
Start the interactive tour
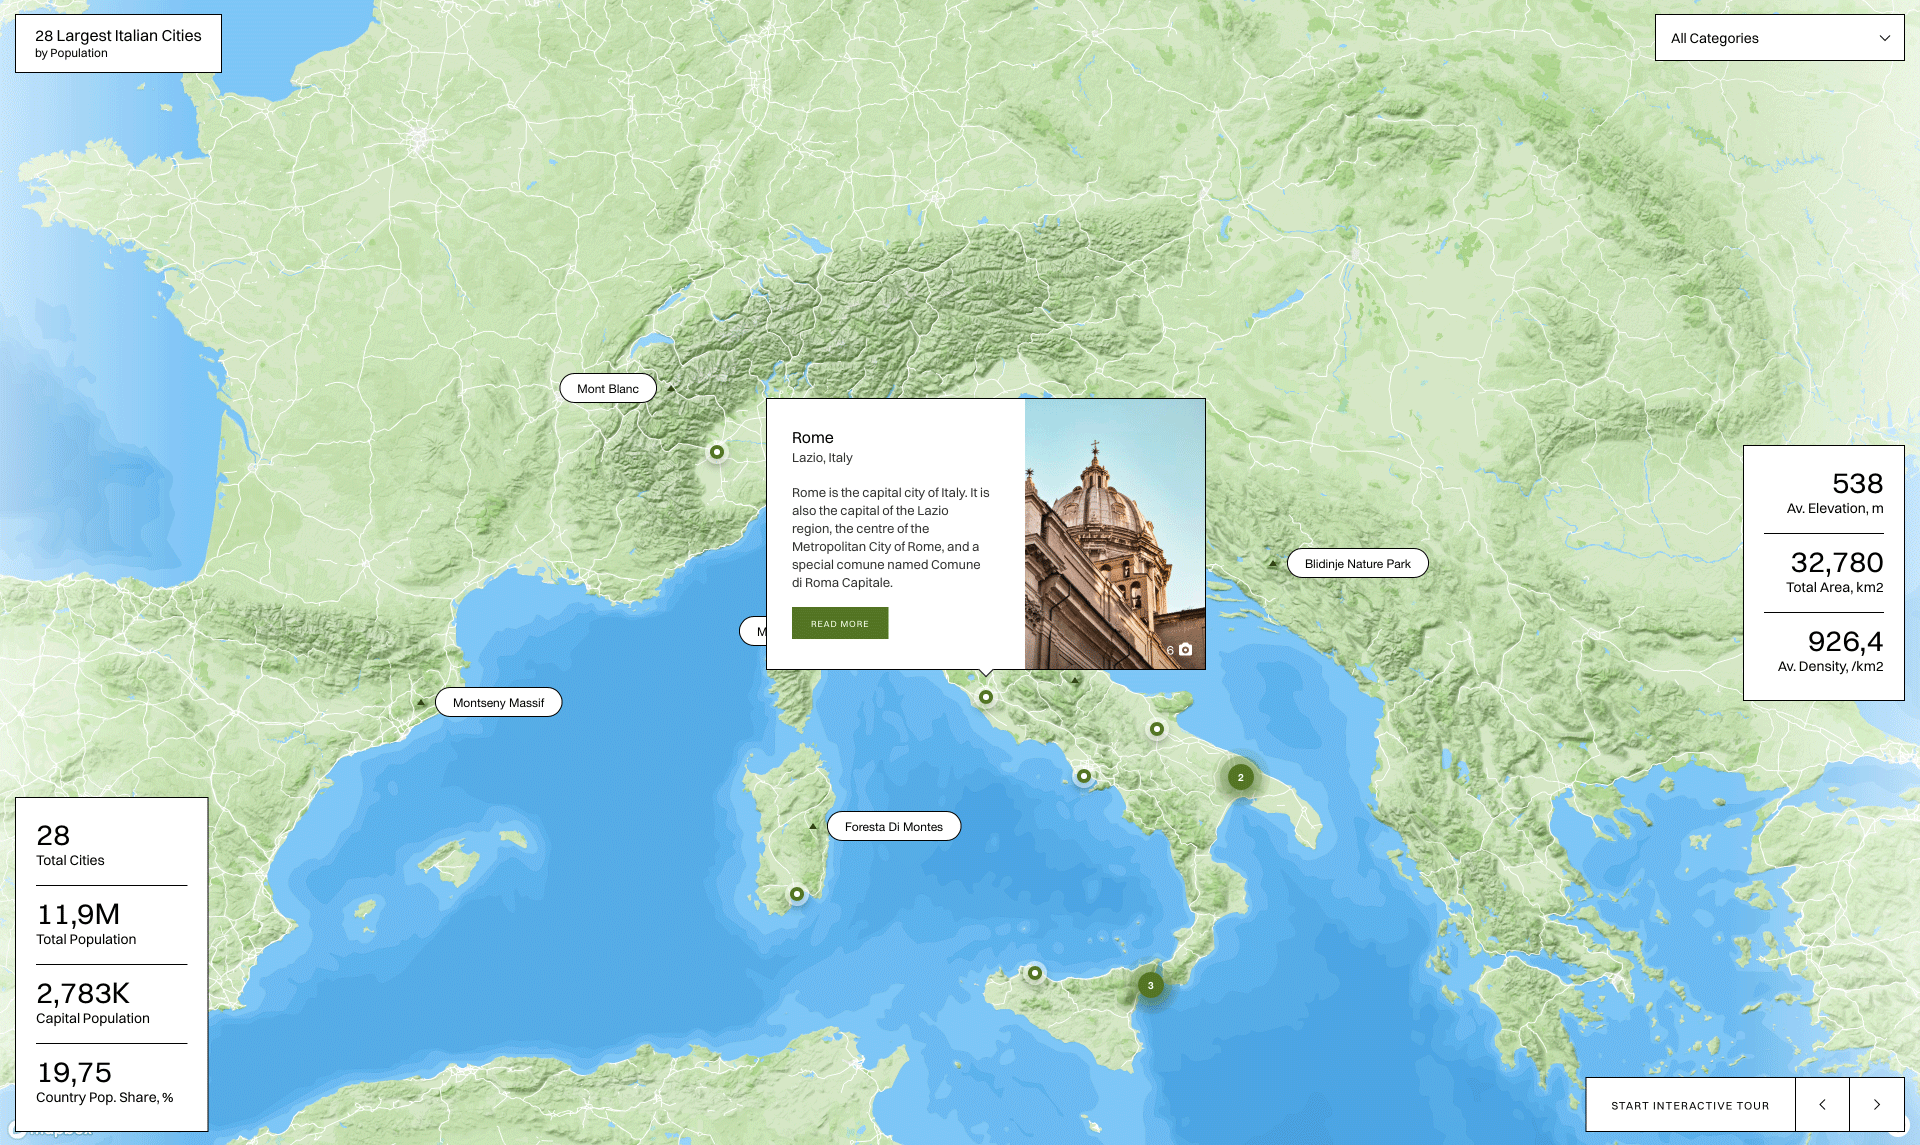[1690, 1105]
